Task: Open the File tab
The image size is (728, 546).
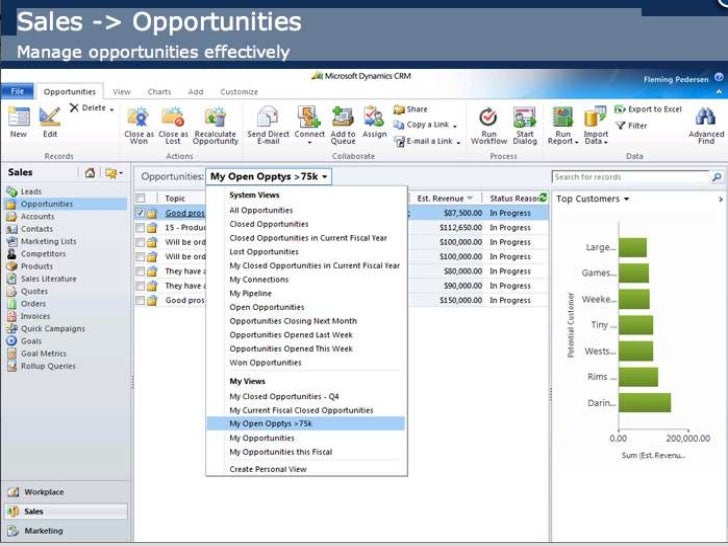Action: tap(18, 91)
